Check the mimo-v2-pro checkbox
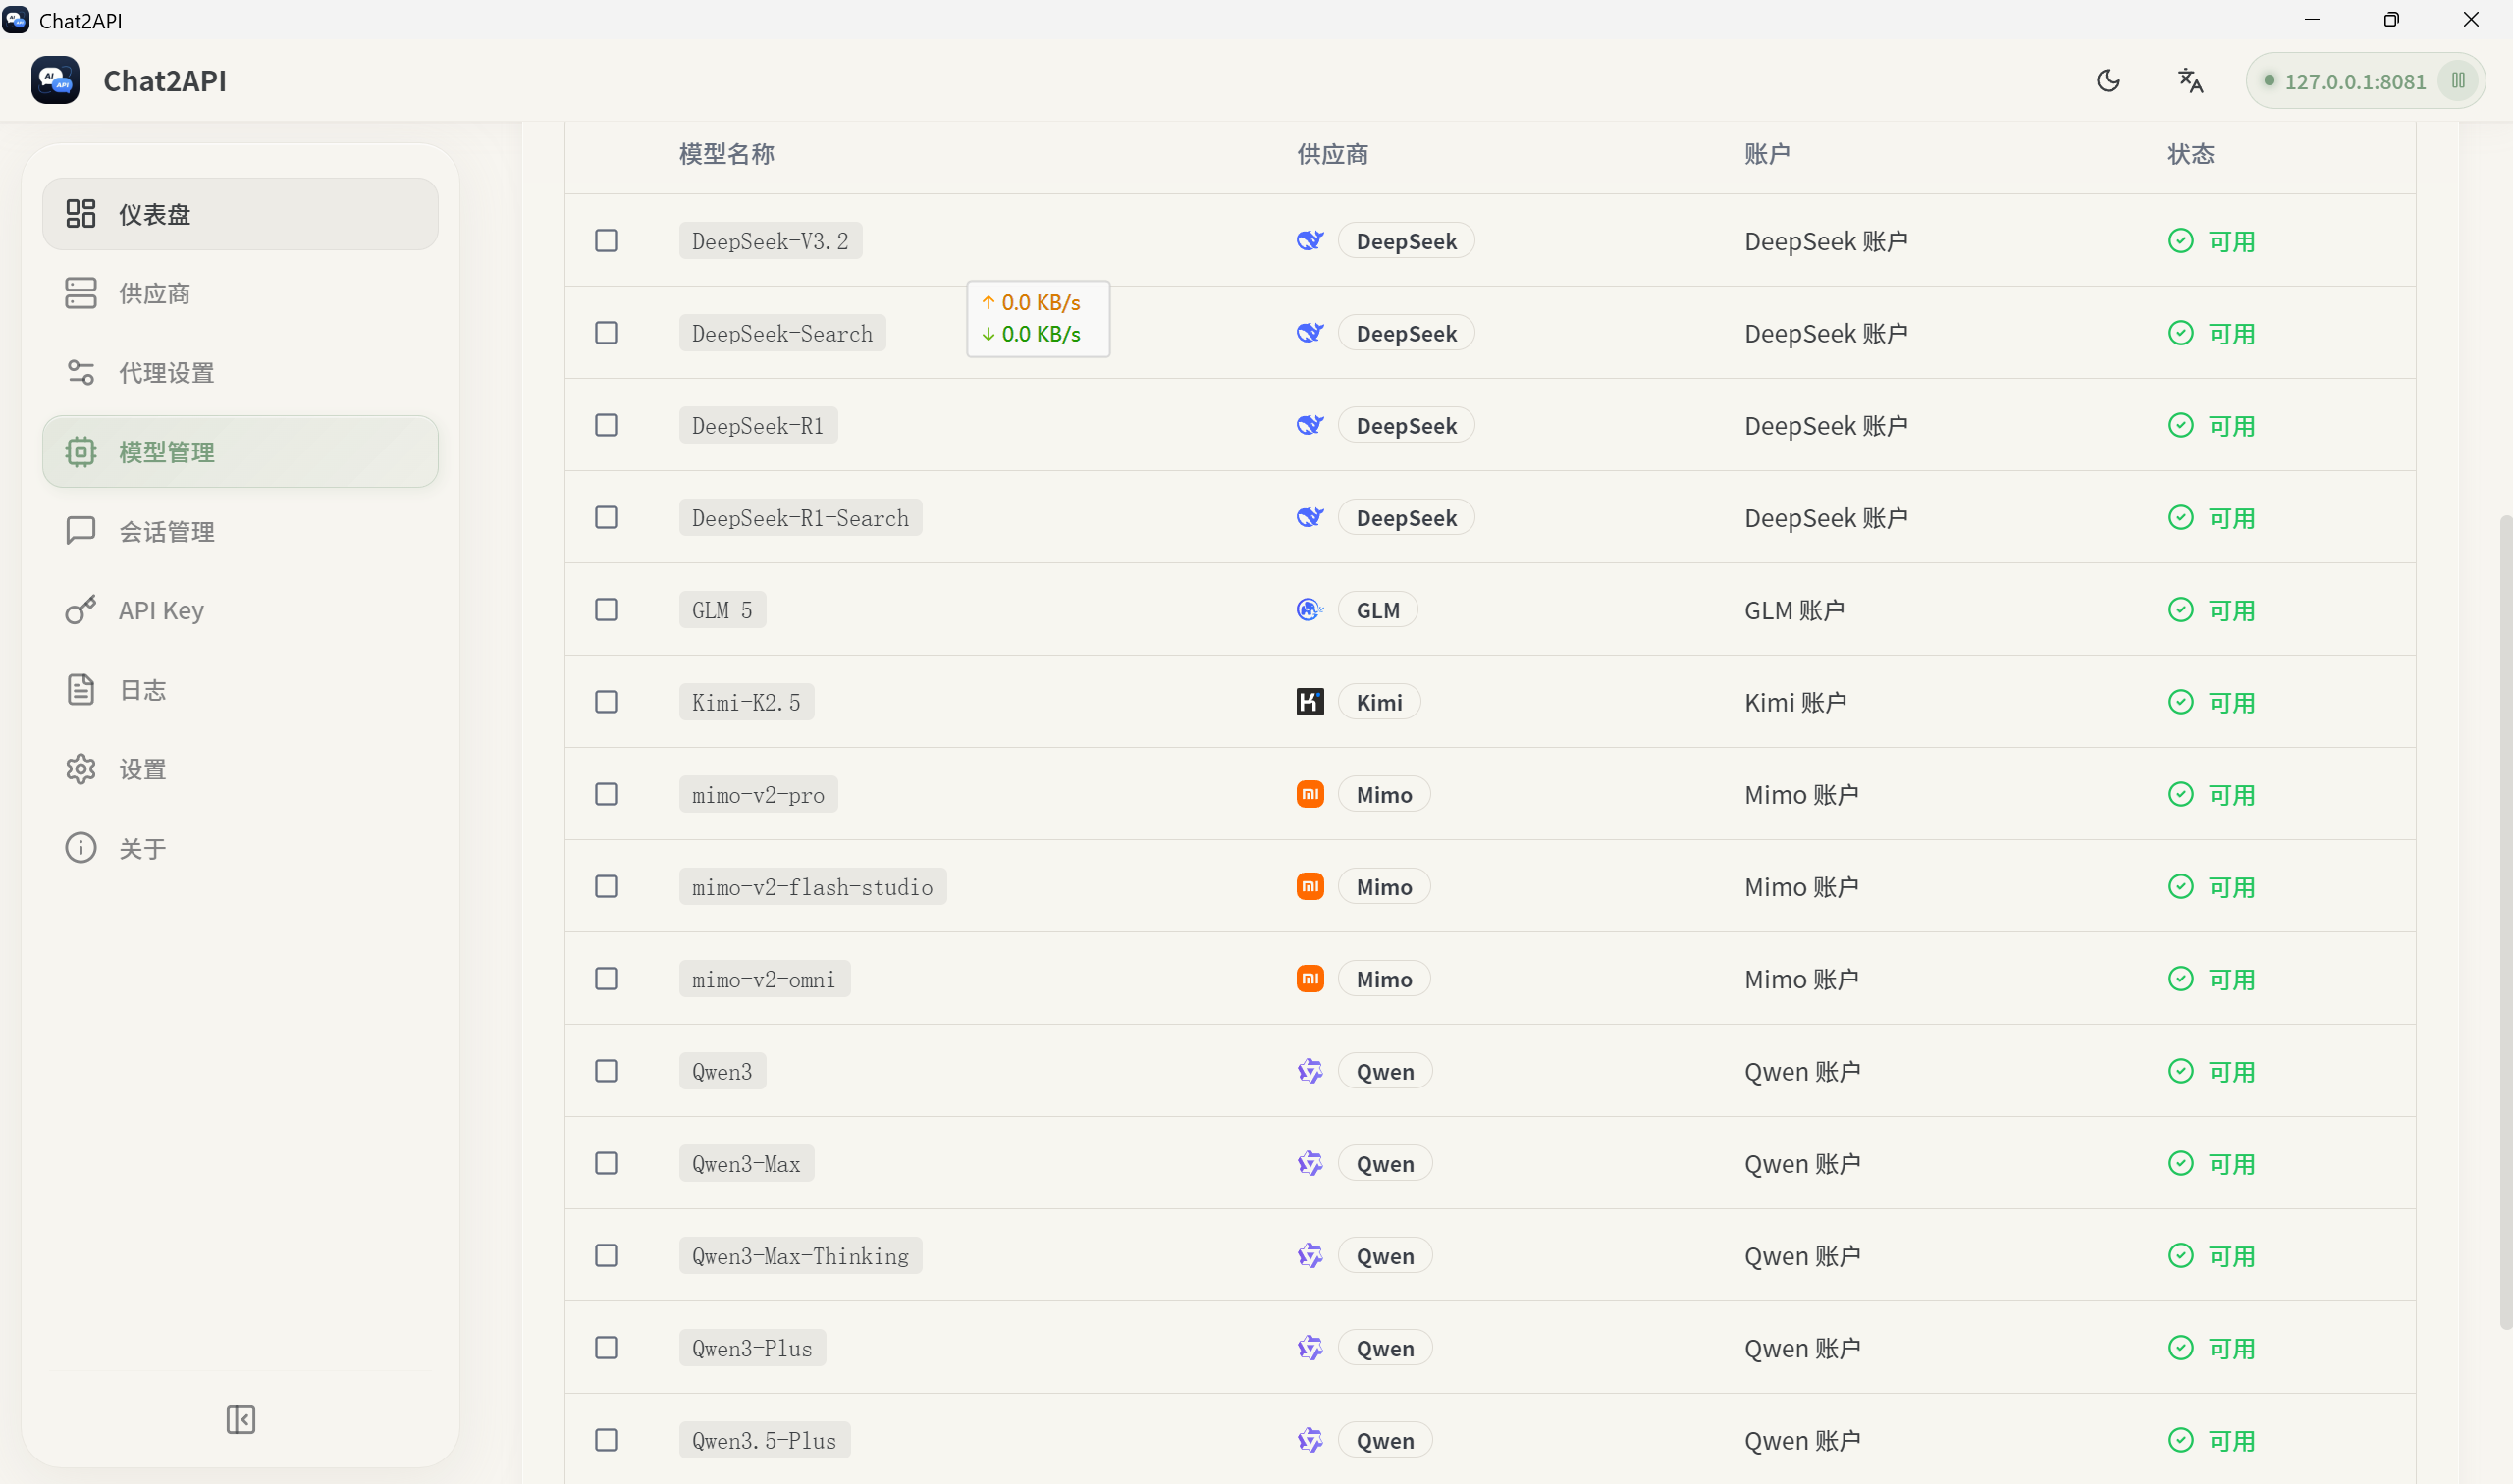 607,794
